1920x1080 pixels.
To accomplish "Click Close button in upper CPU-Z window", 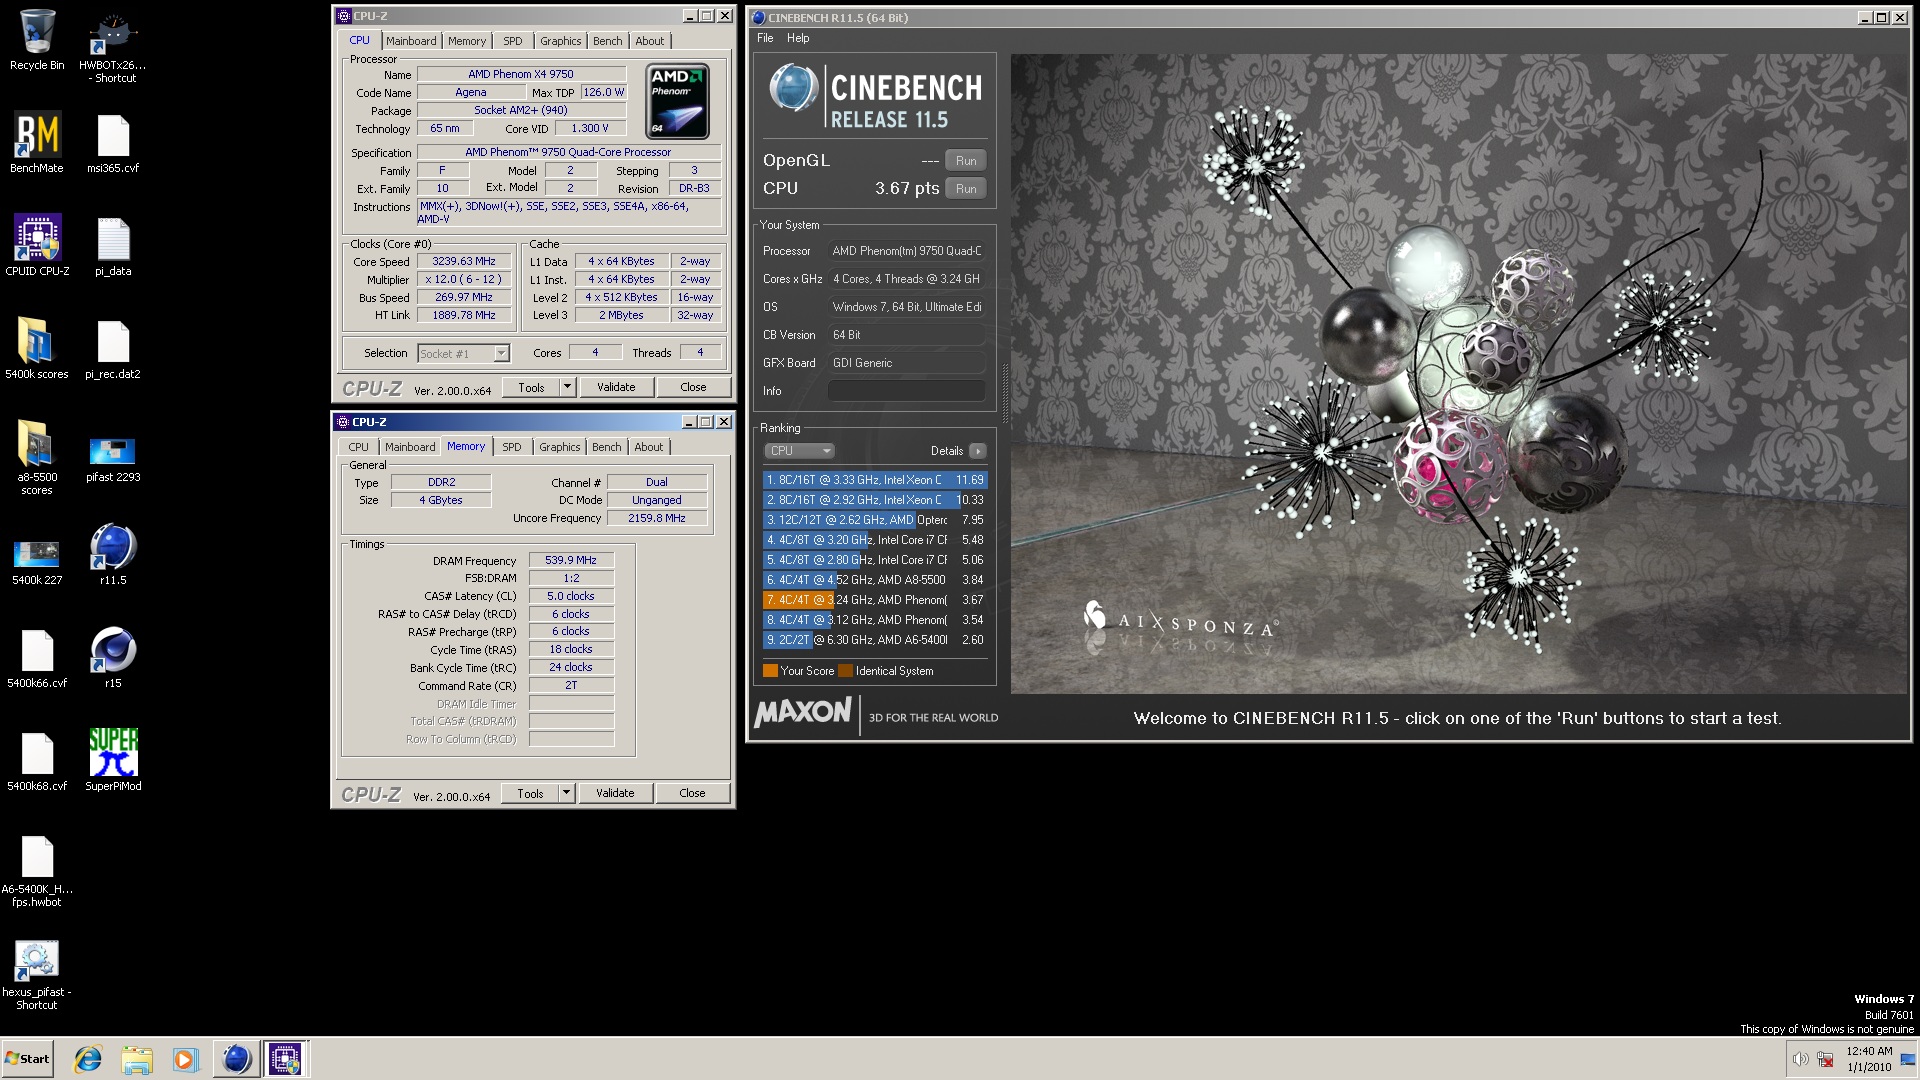I will (693, 387).
